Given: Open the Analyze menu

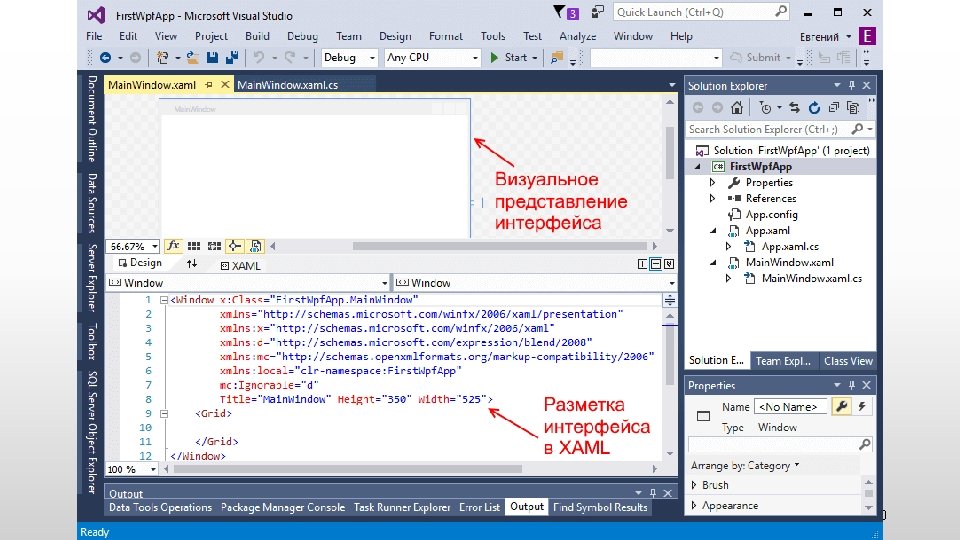Looking at the screenshot, I should click(577, 36).
